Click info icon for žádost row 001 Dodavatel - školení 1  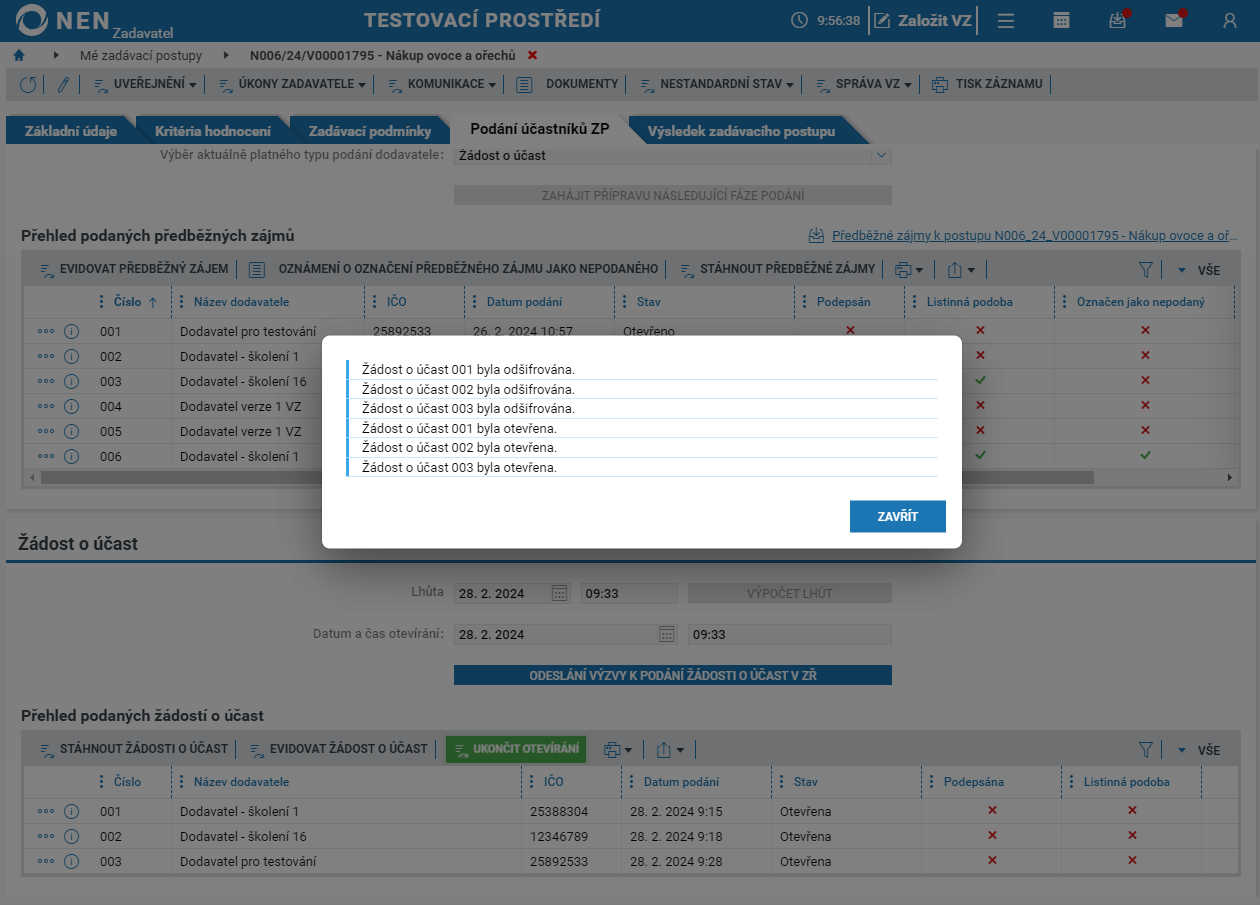[71, 811]
